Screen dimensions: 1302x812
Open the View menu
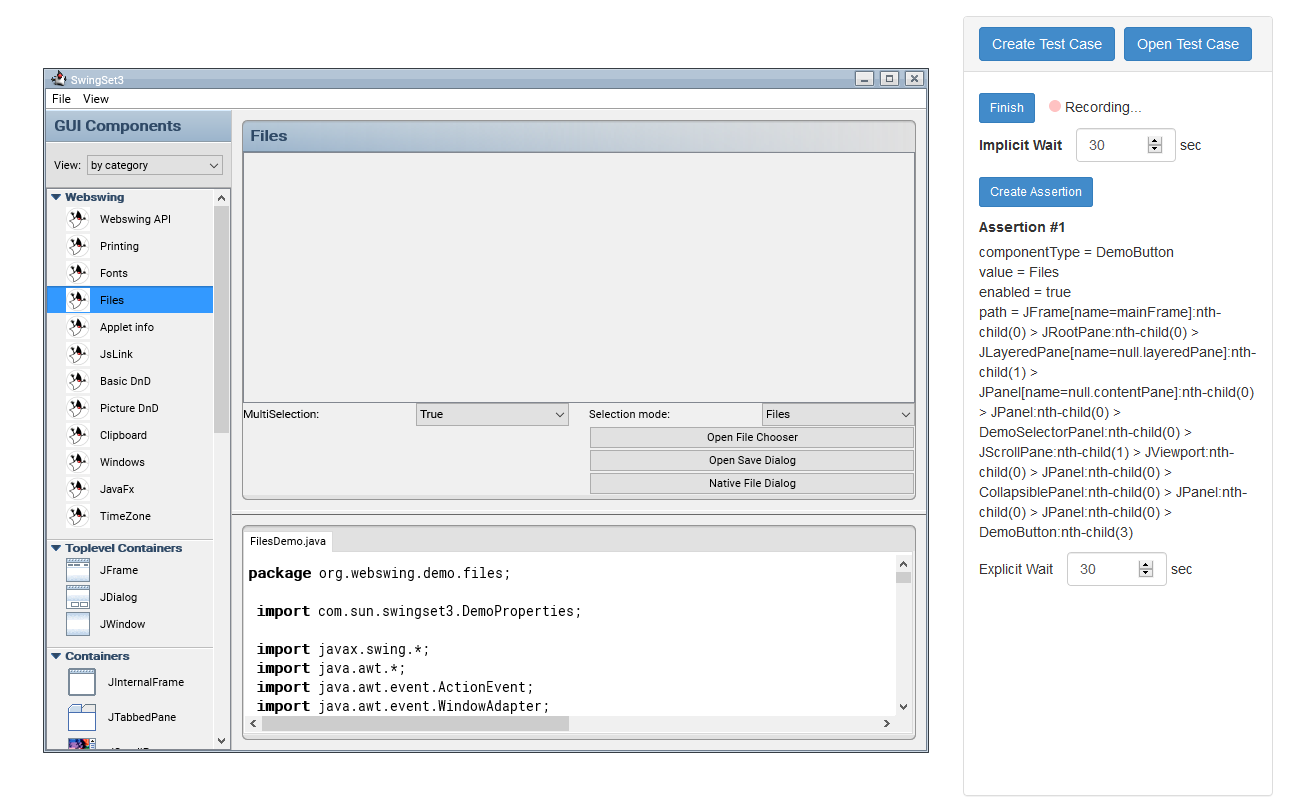click(x=96, y=99)
